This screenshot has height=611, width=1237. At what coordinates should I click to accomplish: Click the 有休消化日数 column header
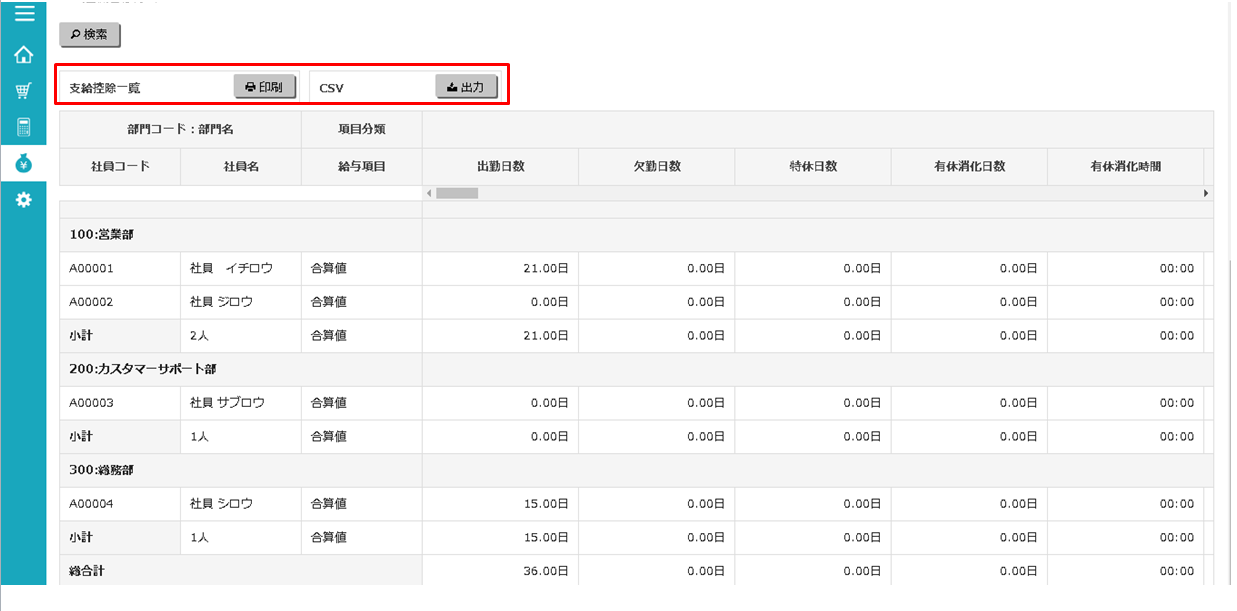click(x=969, y=167)
